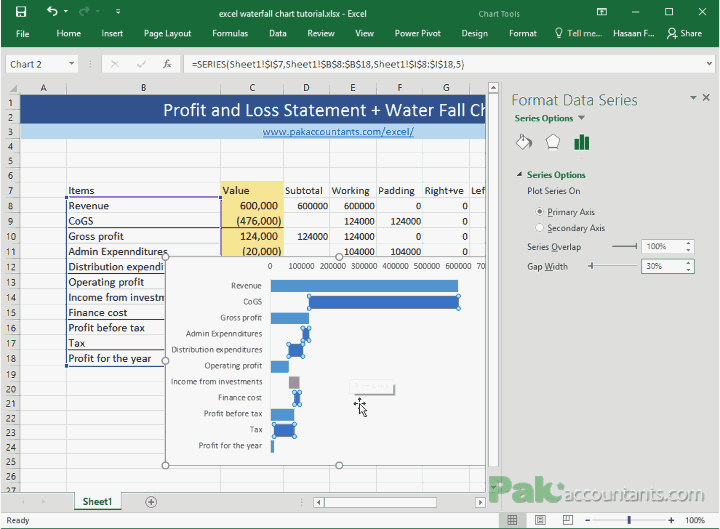720x529 pixels.
Task: Click the Select All corner triangle
Action: coord(13,88)
